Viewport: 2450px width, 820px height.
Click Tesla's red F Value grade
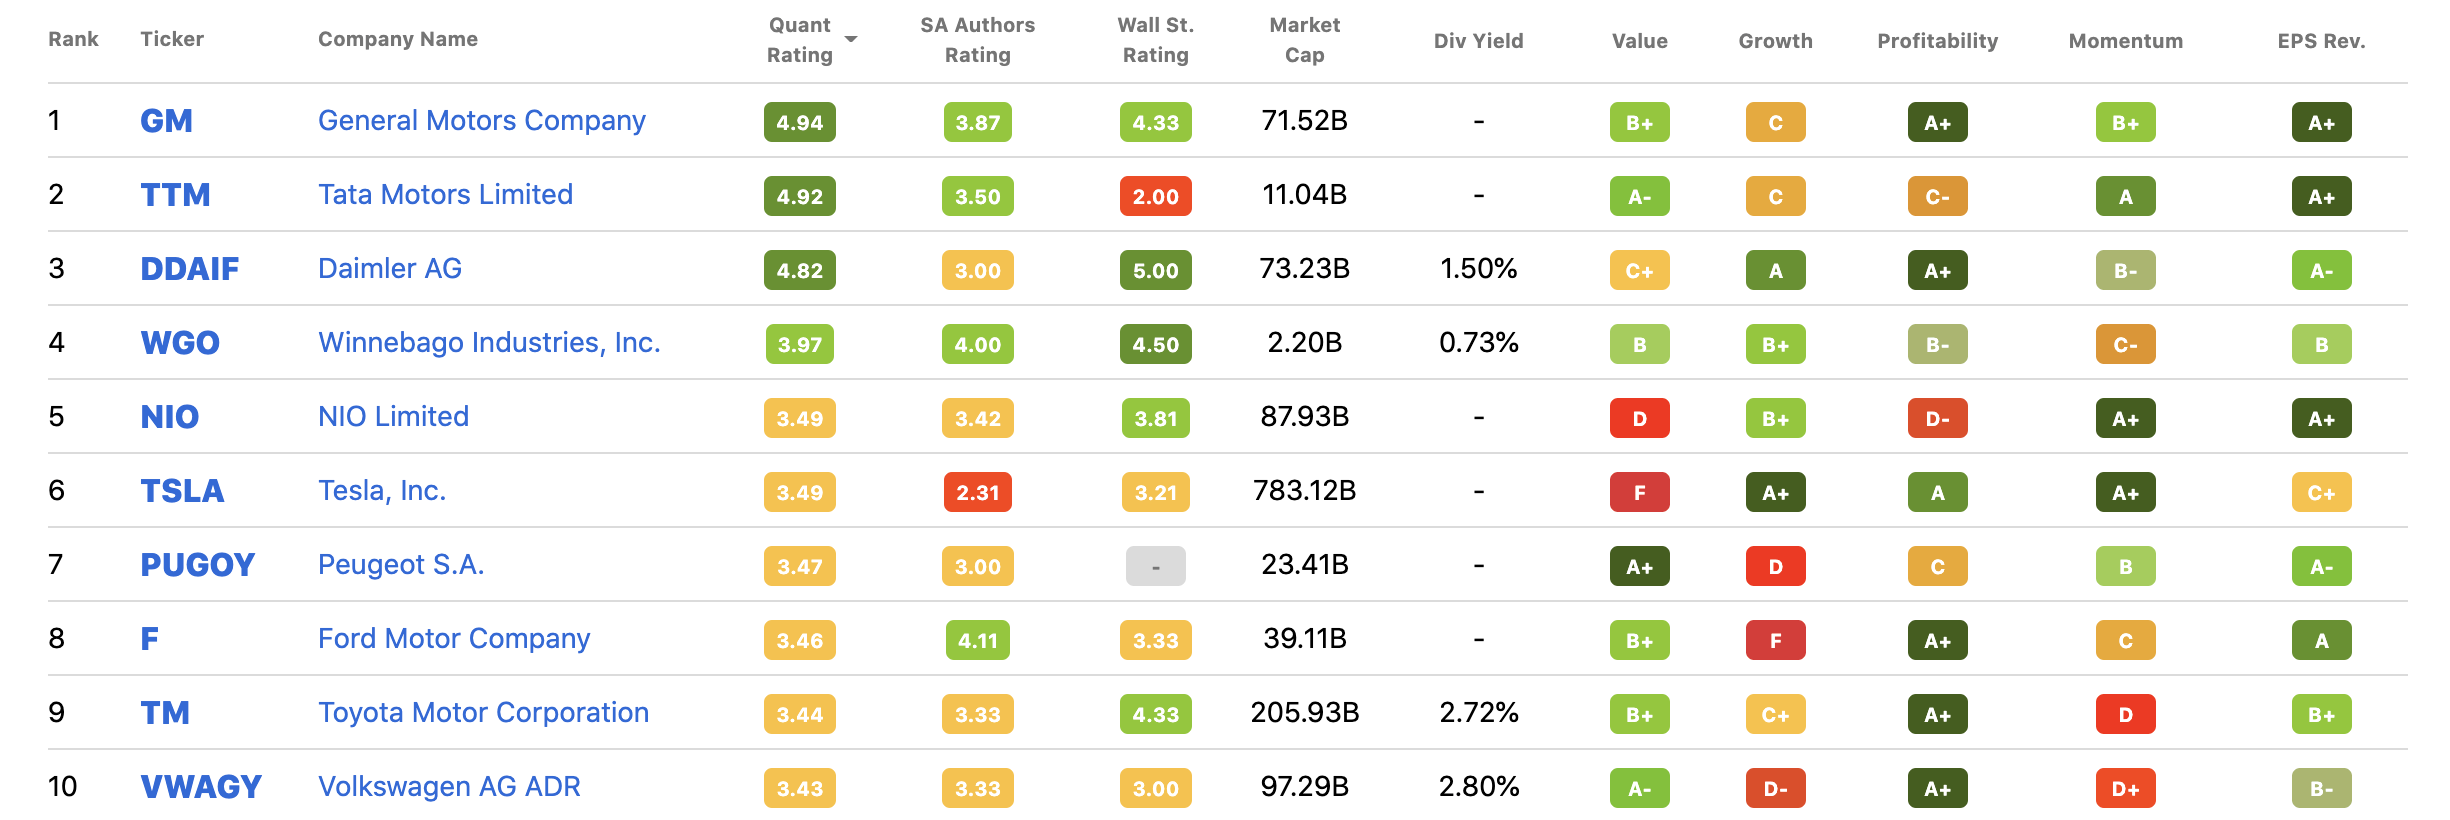coord(1639,493)
